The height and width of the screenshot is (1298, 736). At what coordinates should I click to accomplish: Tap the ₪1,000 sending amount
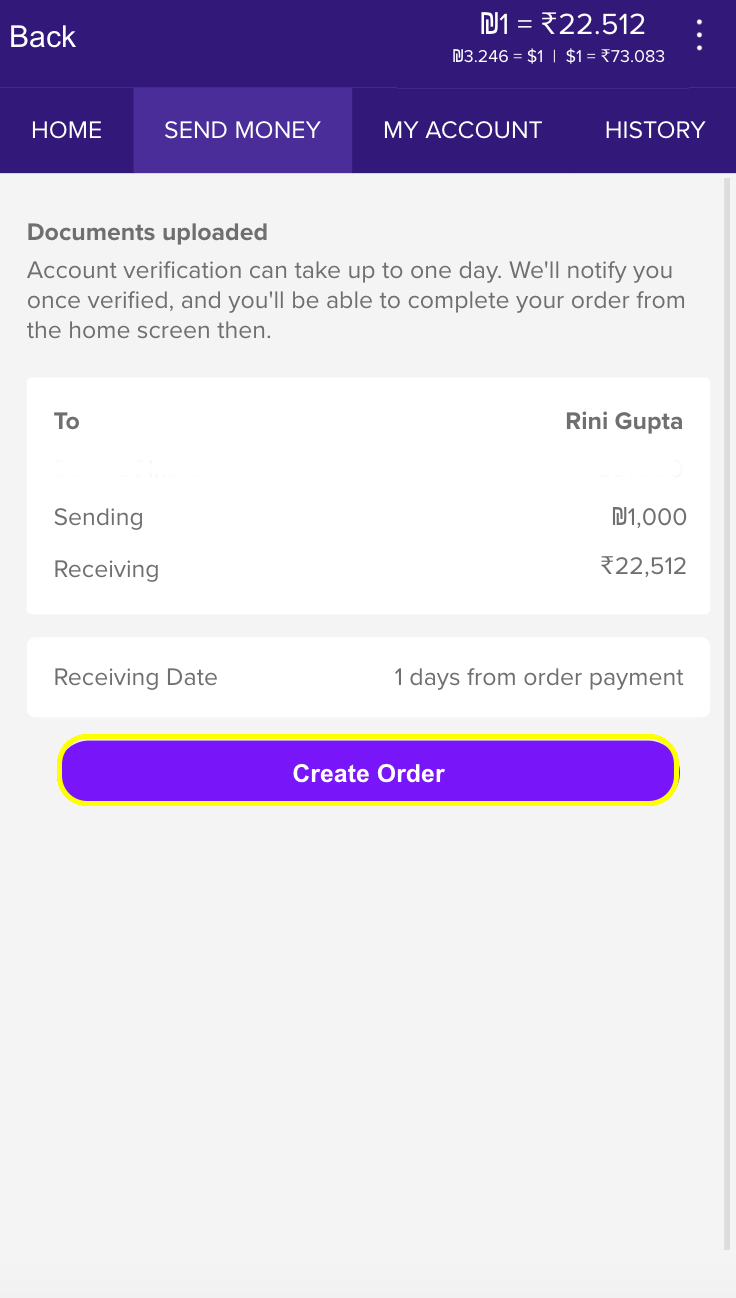click(649, 517)
